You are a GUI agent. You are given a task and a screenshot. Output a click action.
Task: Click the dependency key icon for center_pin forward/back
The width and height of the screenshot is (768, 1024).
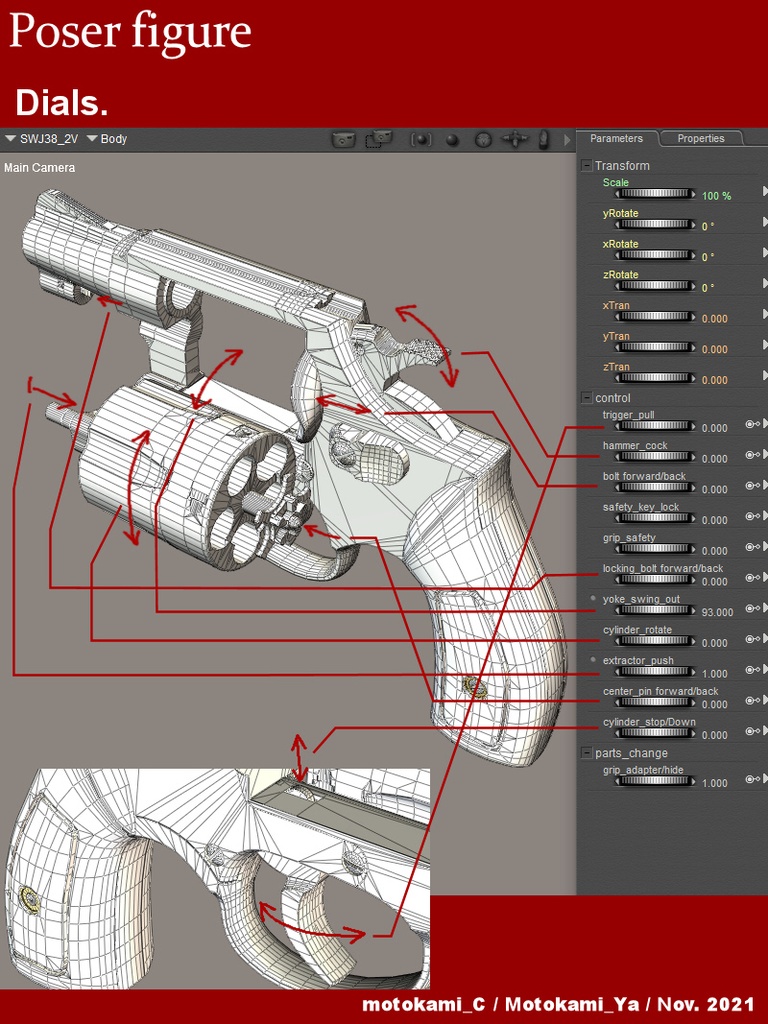pyautogui.click(x=752, y=701)
